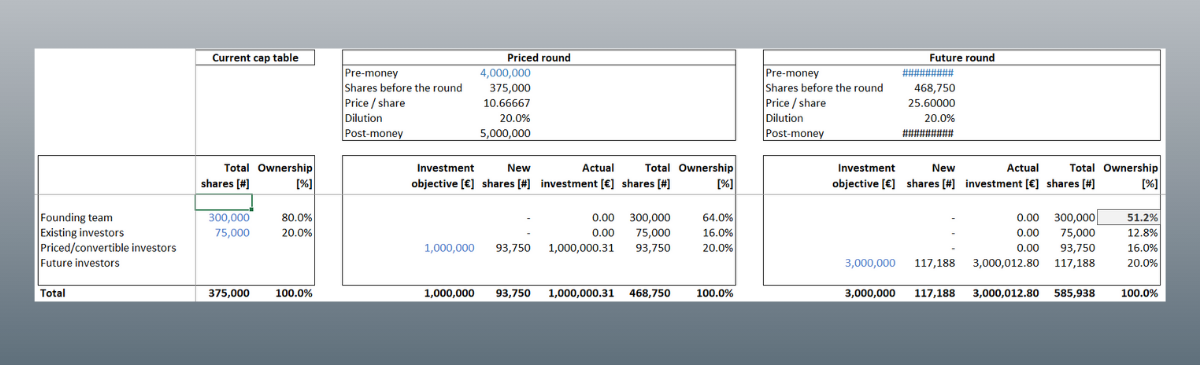This screenshot has height=365, width=1200.
Task: Select the "Founding team" row label
Action: [x=76, y=217]
